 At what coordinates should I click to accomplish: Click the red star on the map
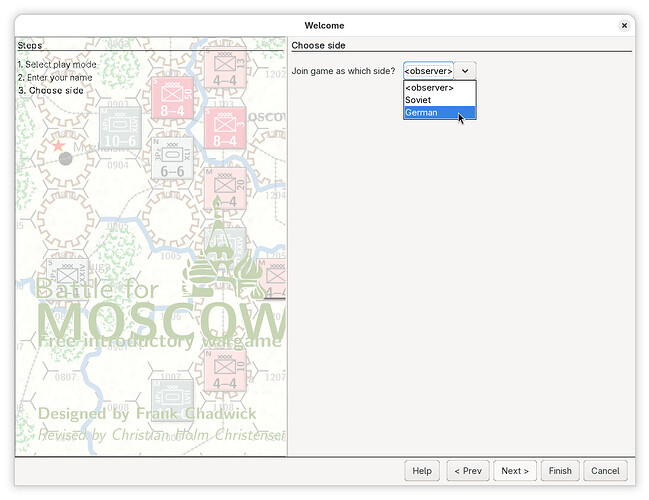(x=58, y=146)
